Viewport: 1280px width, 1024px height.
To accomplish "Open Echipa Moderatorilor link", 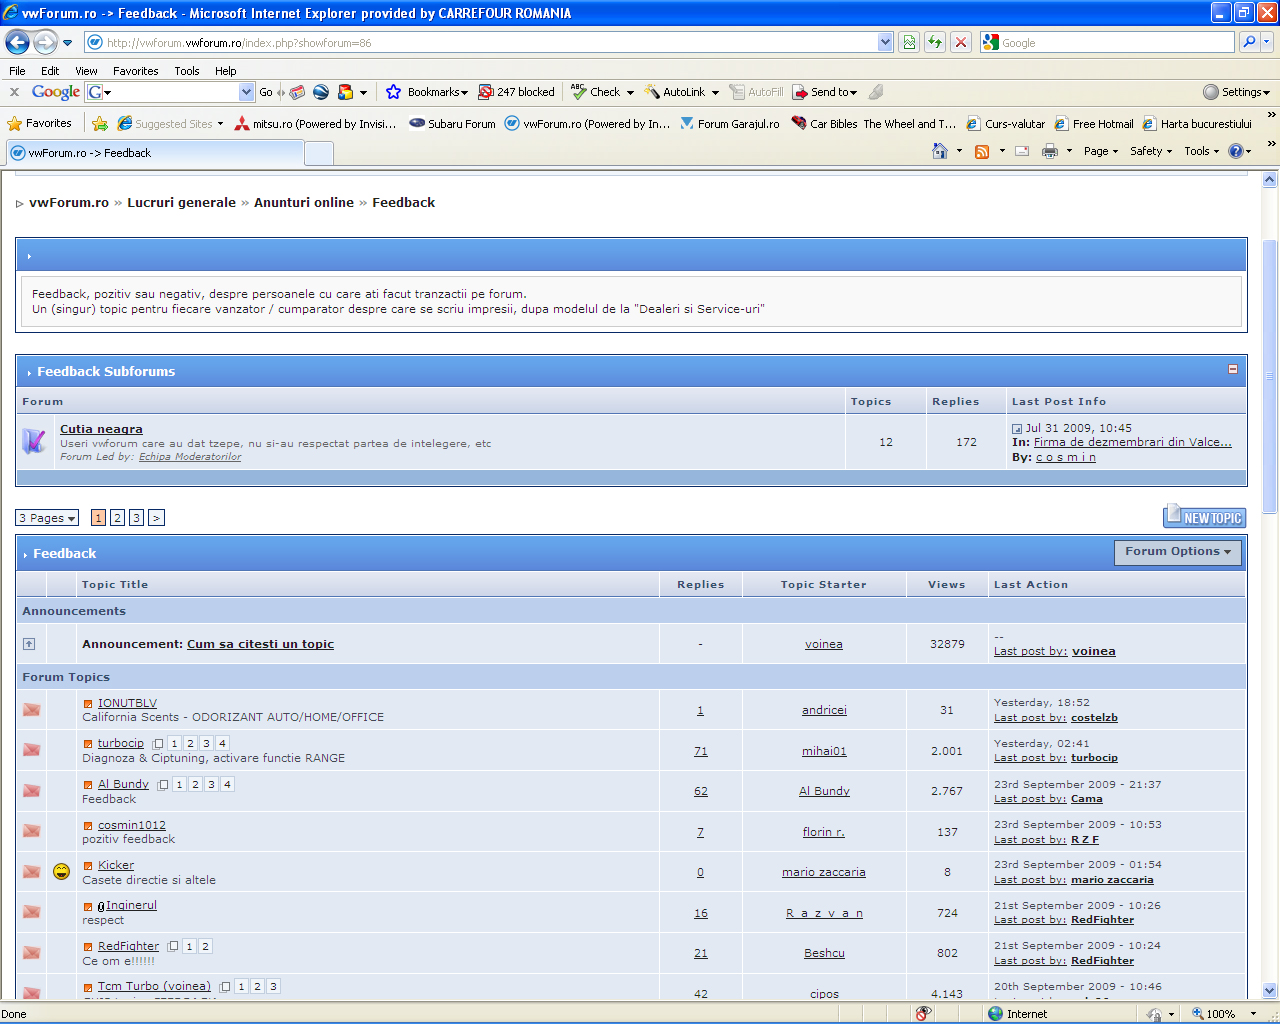I will pos(190,457).
